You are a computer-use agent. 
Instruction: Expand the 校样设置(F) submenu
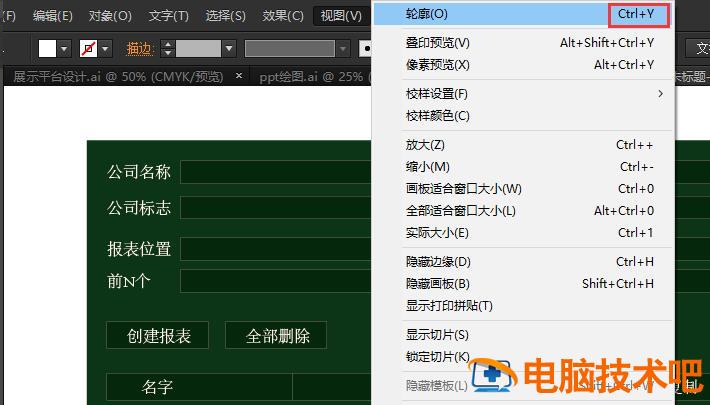click(437, 93)
